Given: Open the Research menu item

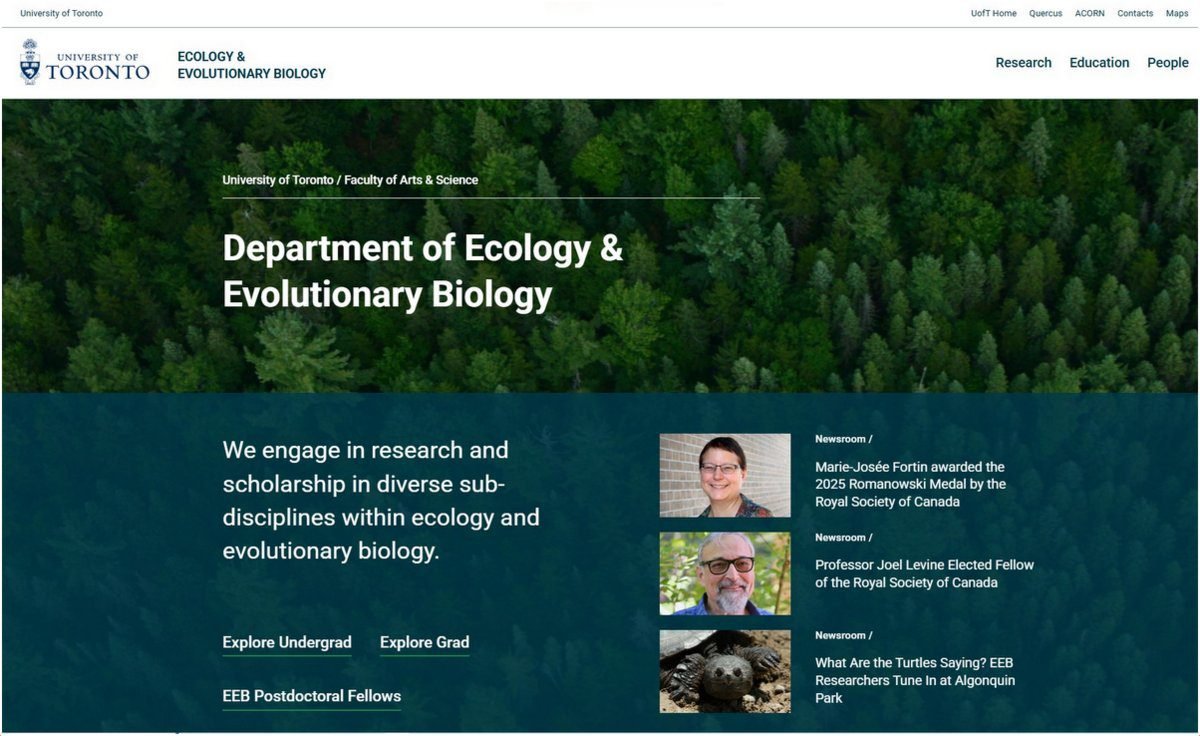Looking at the screenshot, I should tap(1023, 62).
